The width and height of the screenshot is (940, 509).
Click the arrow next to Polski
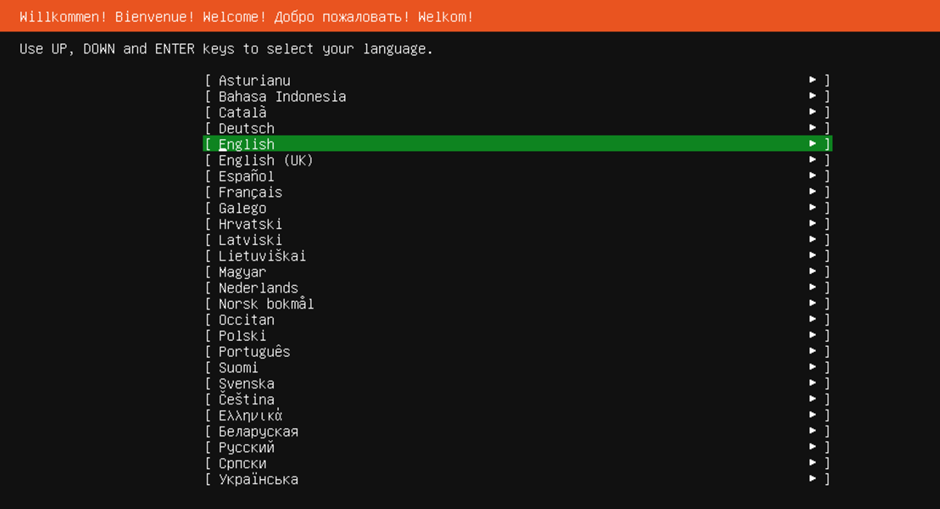813,336
